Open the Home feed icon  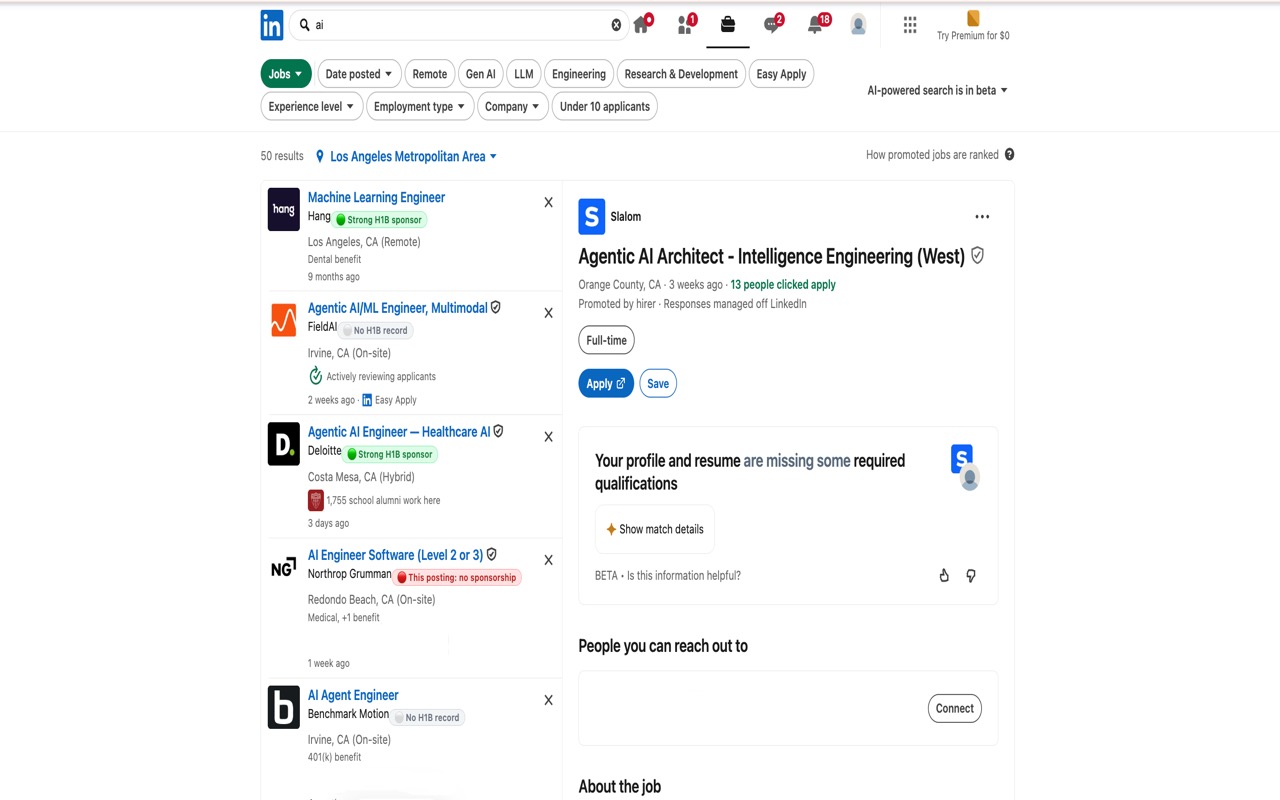click(x=641, y=25)
